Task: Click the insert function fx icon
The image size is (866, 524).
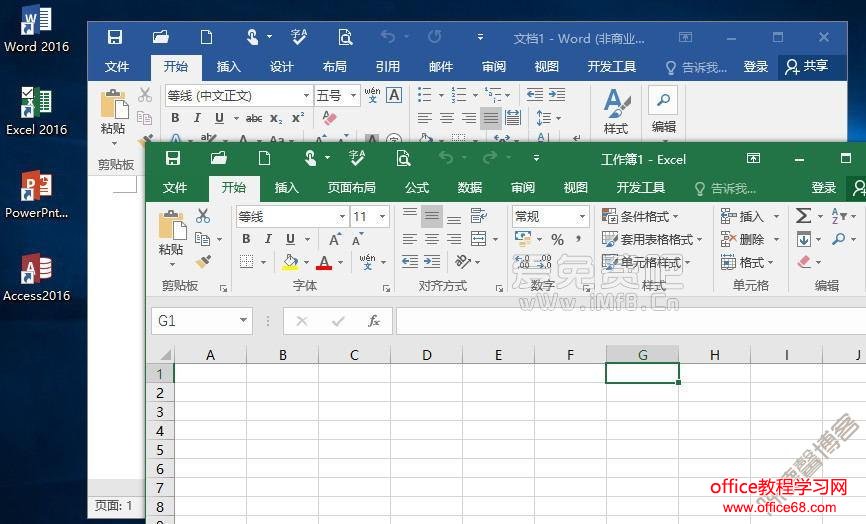Action: point(374,321)
